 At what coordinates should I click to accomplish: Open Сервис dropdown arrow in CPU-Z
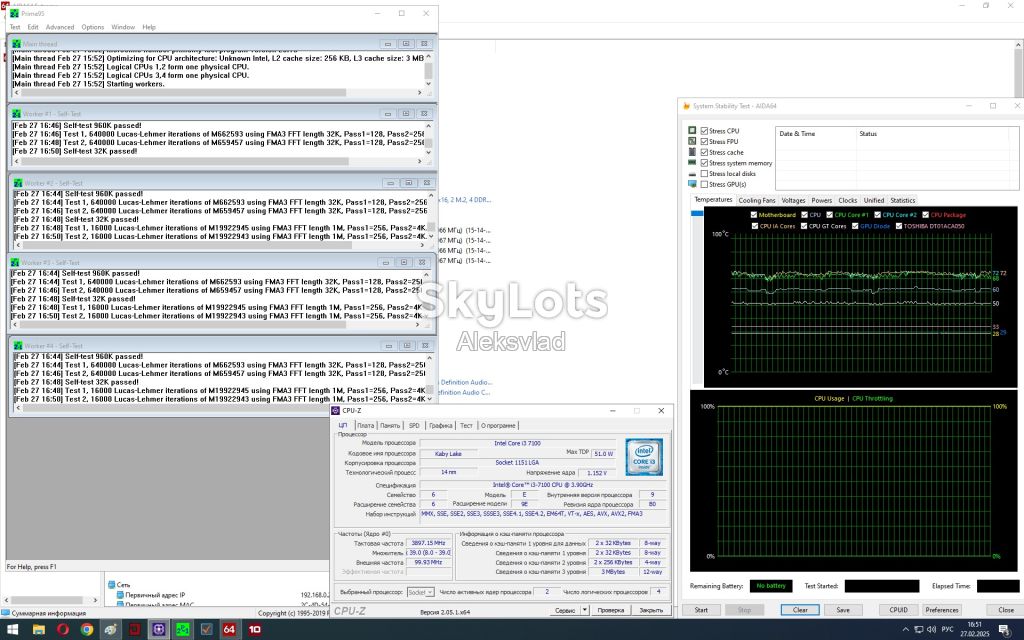coord(584,610)
